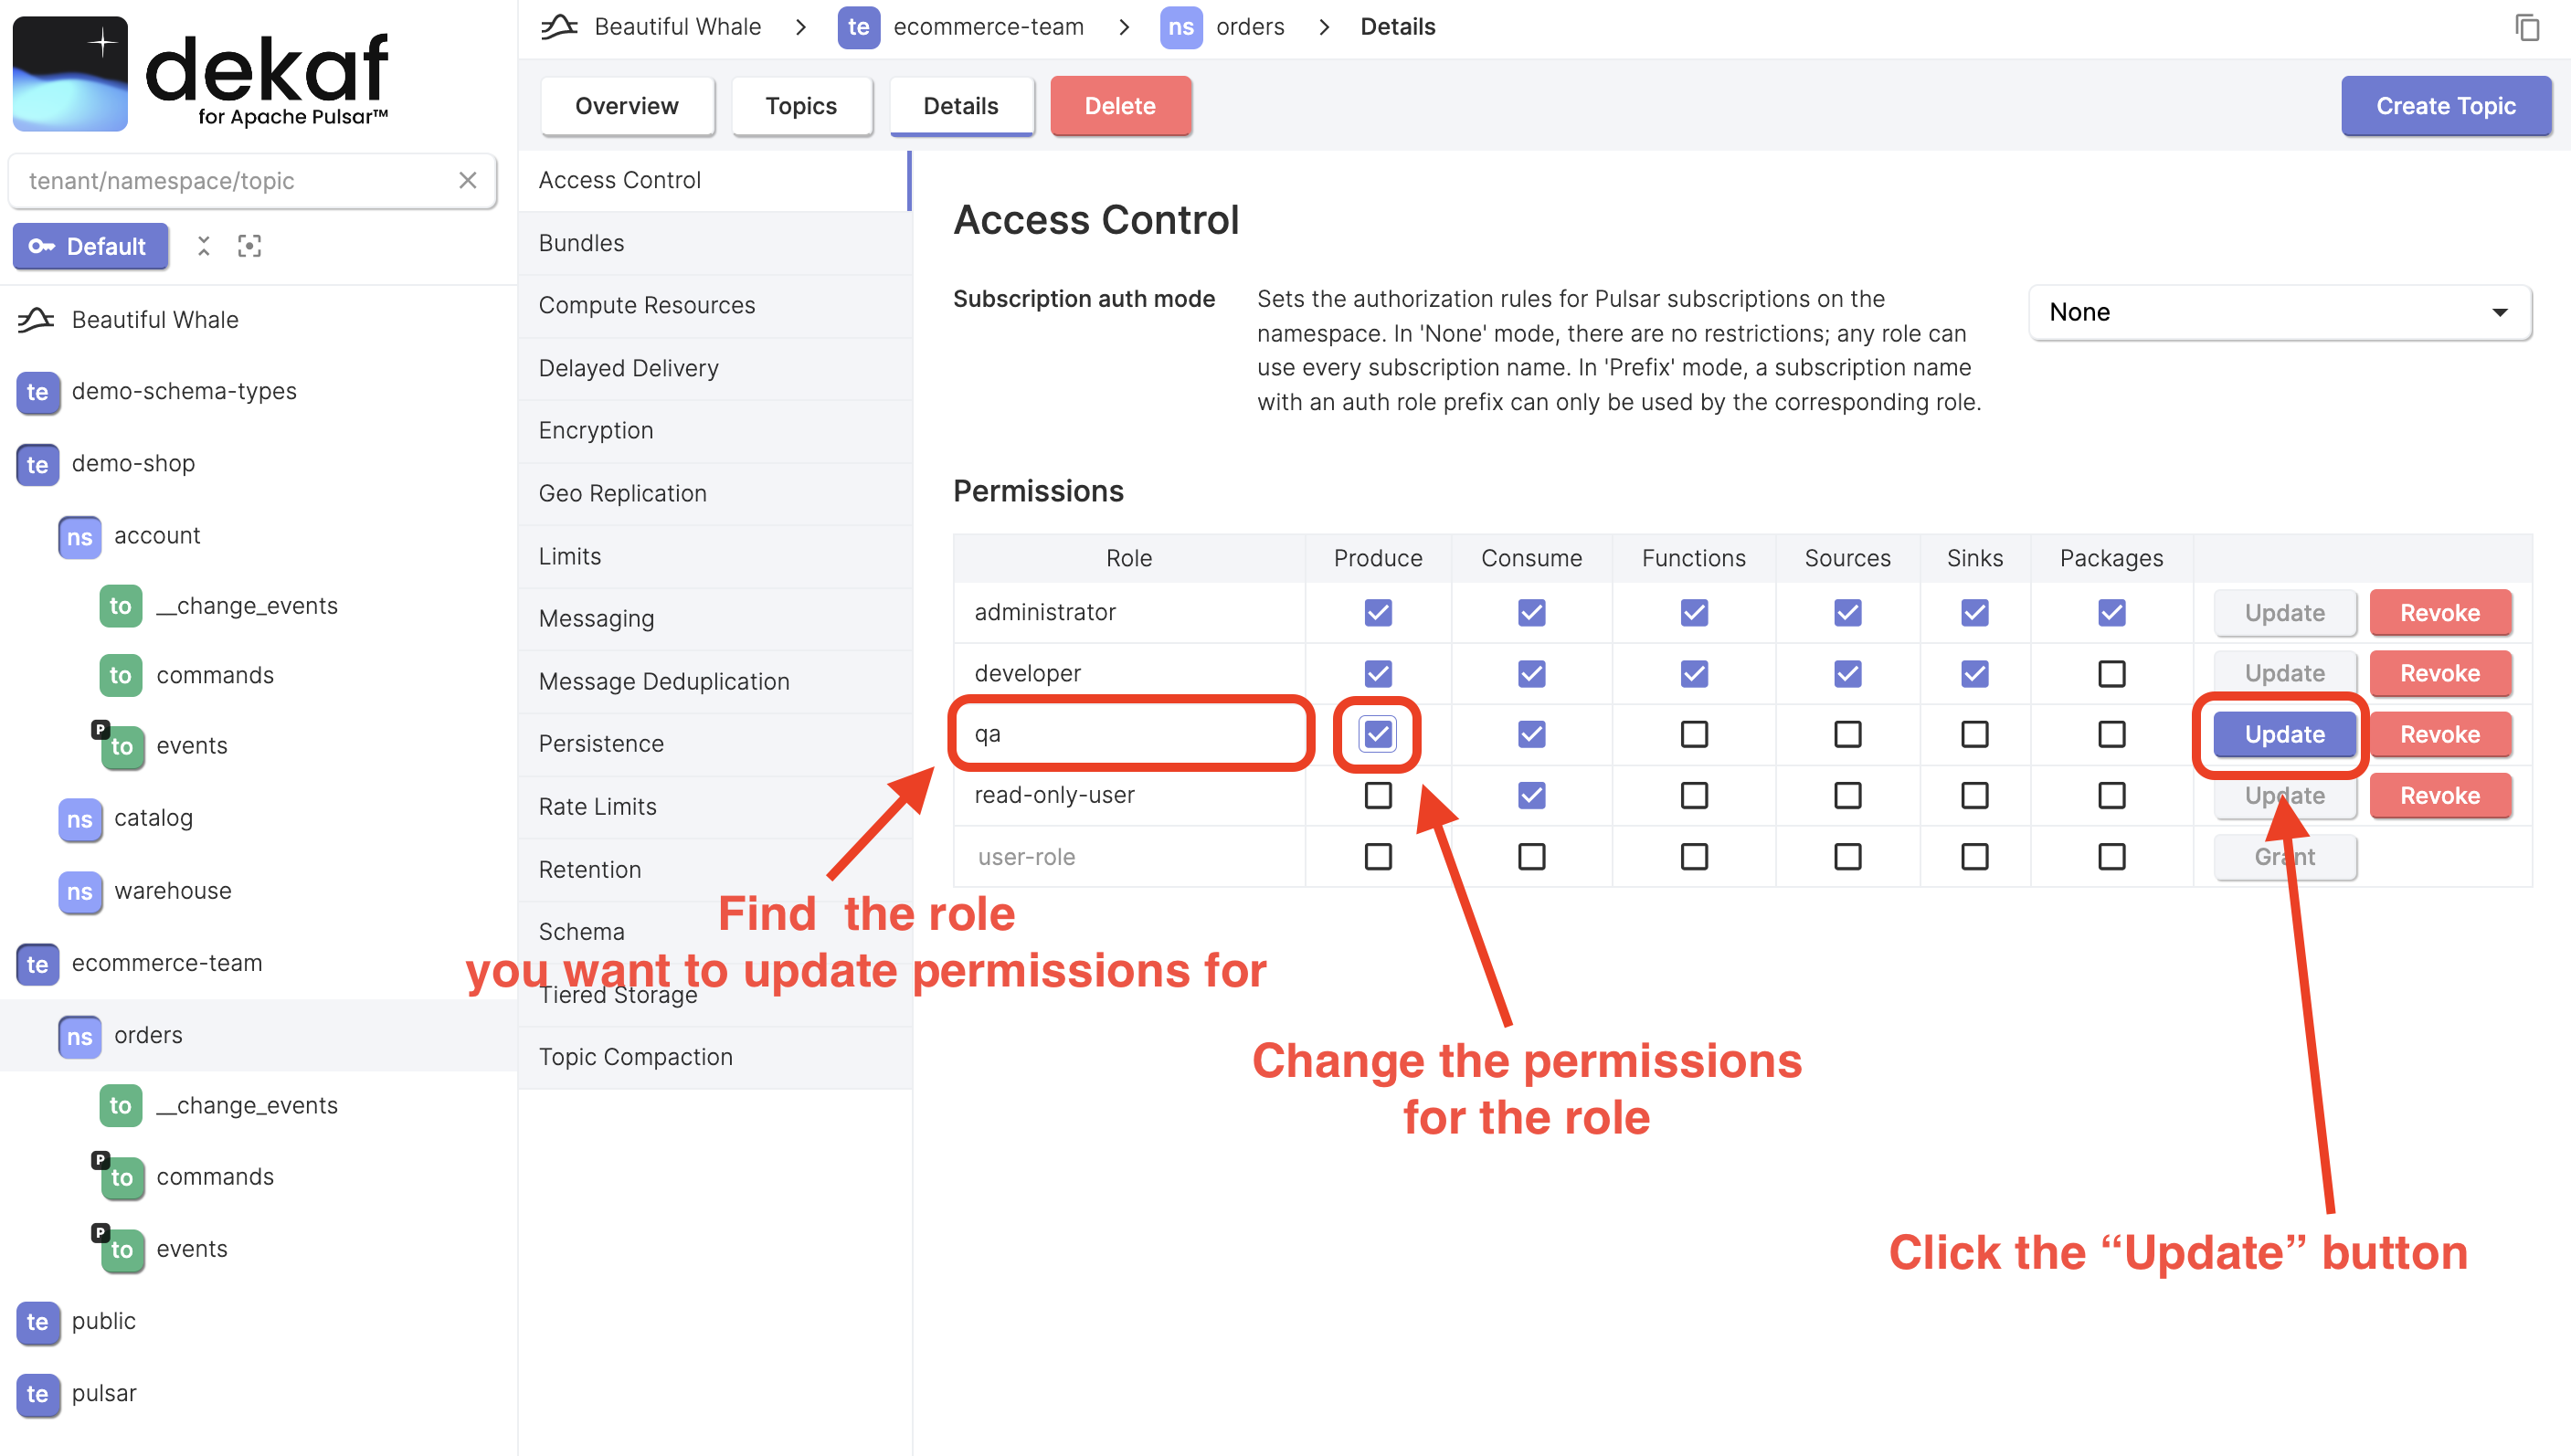Select the Details tab
The image size is (2571, 1456).
point(961,106)
